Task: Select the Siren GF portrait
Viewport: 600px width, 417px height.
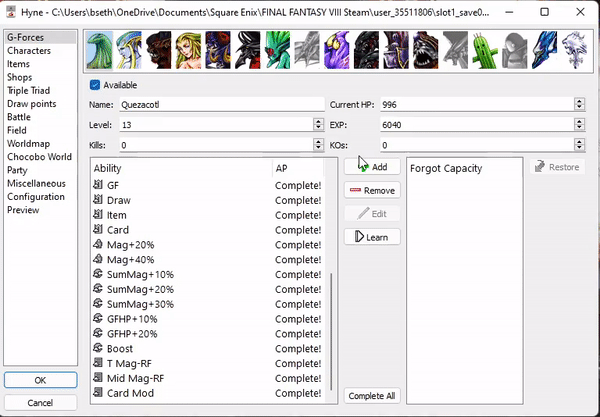Action: click(188, 50)
